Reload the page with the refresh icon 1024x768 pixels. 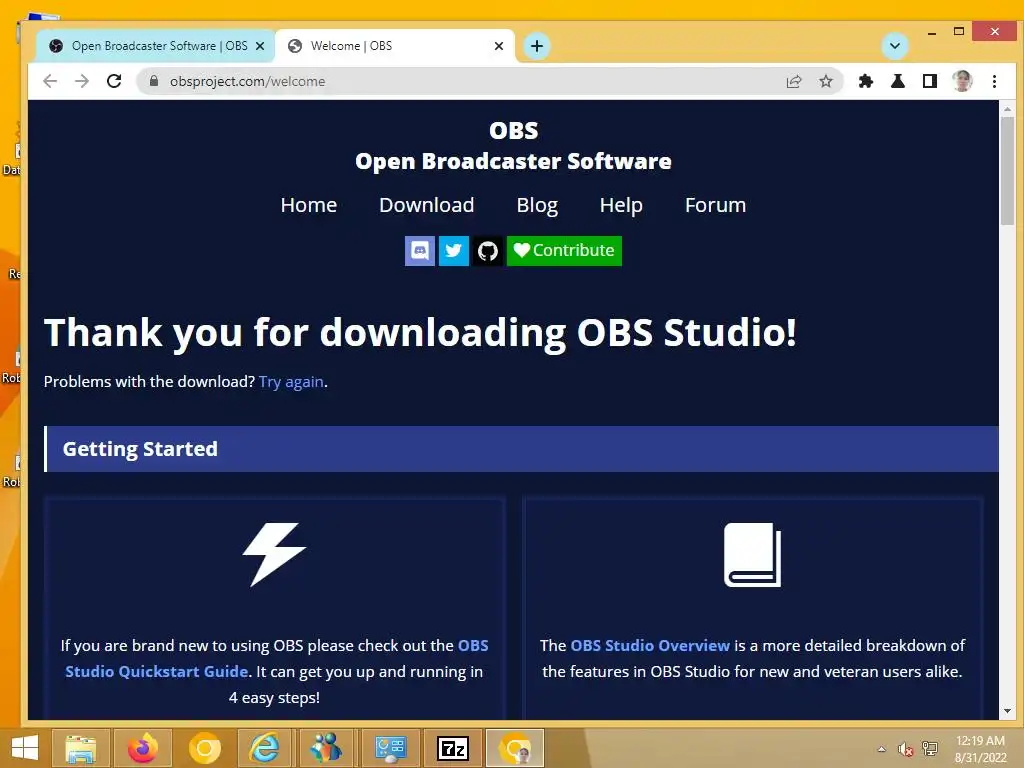click(x=114, y=81)
